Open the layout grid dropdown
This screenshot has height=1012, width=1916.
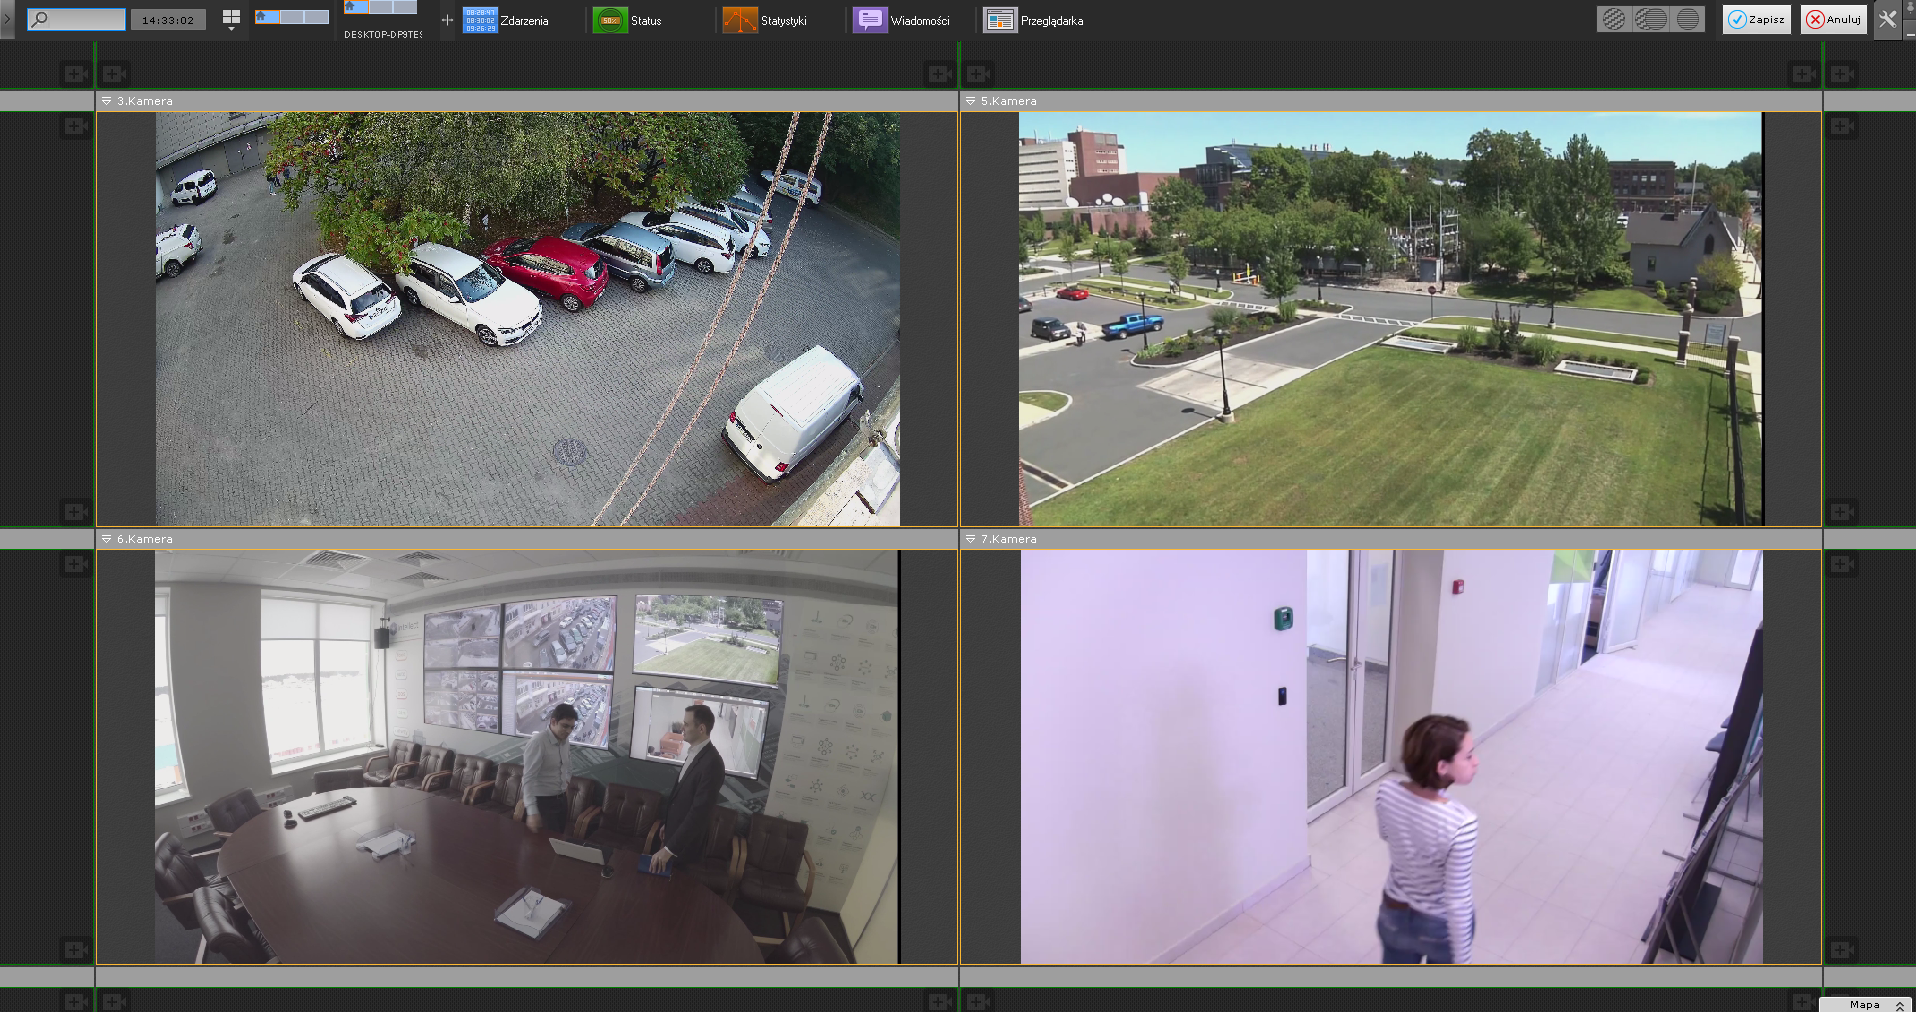point(231,20)
